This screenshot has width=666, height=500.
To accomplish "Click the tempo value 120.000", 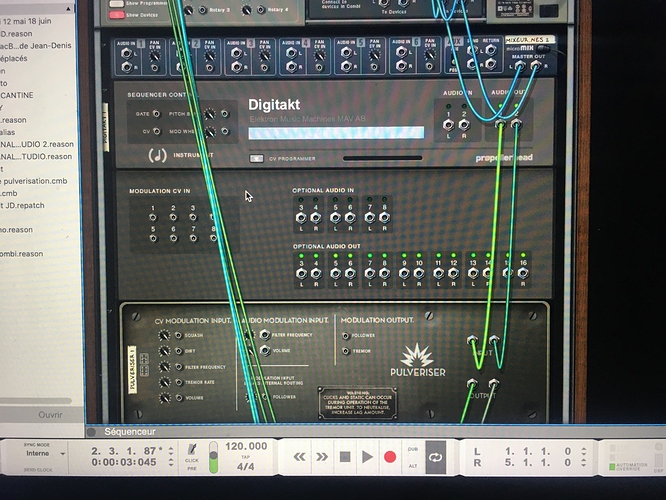I will point(246,446).
